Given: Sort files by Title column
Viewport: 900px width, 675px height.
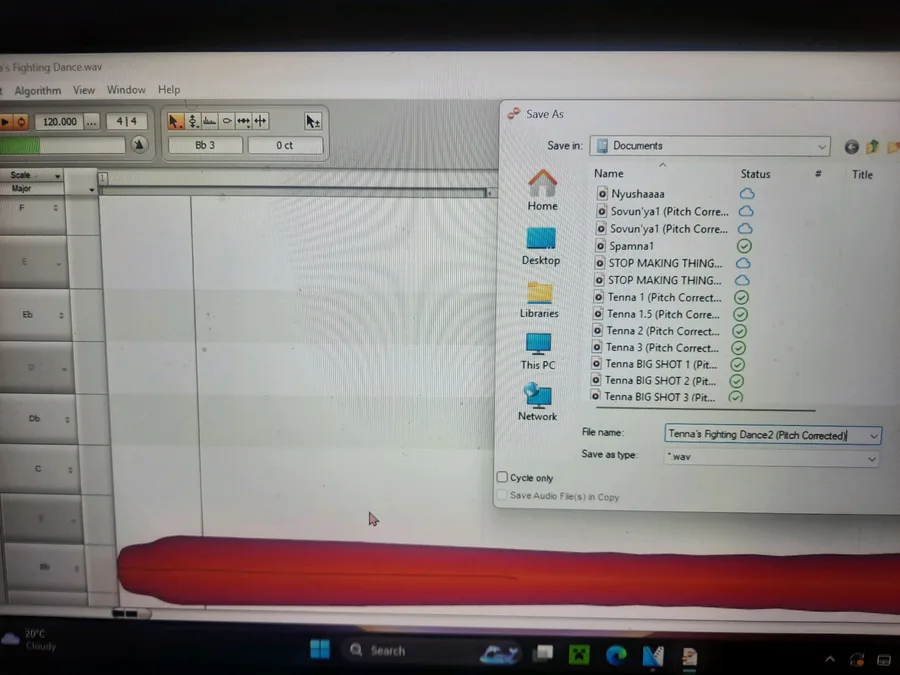Looking at the screenshot, I should pyautogui.click(x=862, y=174).
